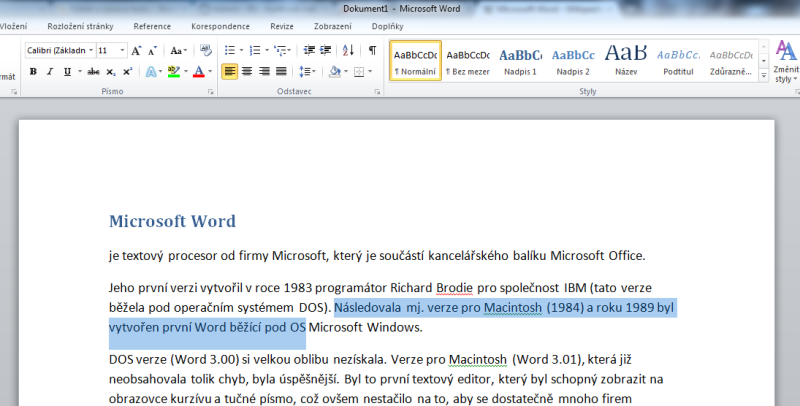Click the word Macintosh in highlighted sentence

tap(513, 308)
